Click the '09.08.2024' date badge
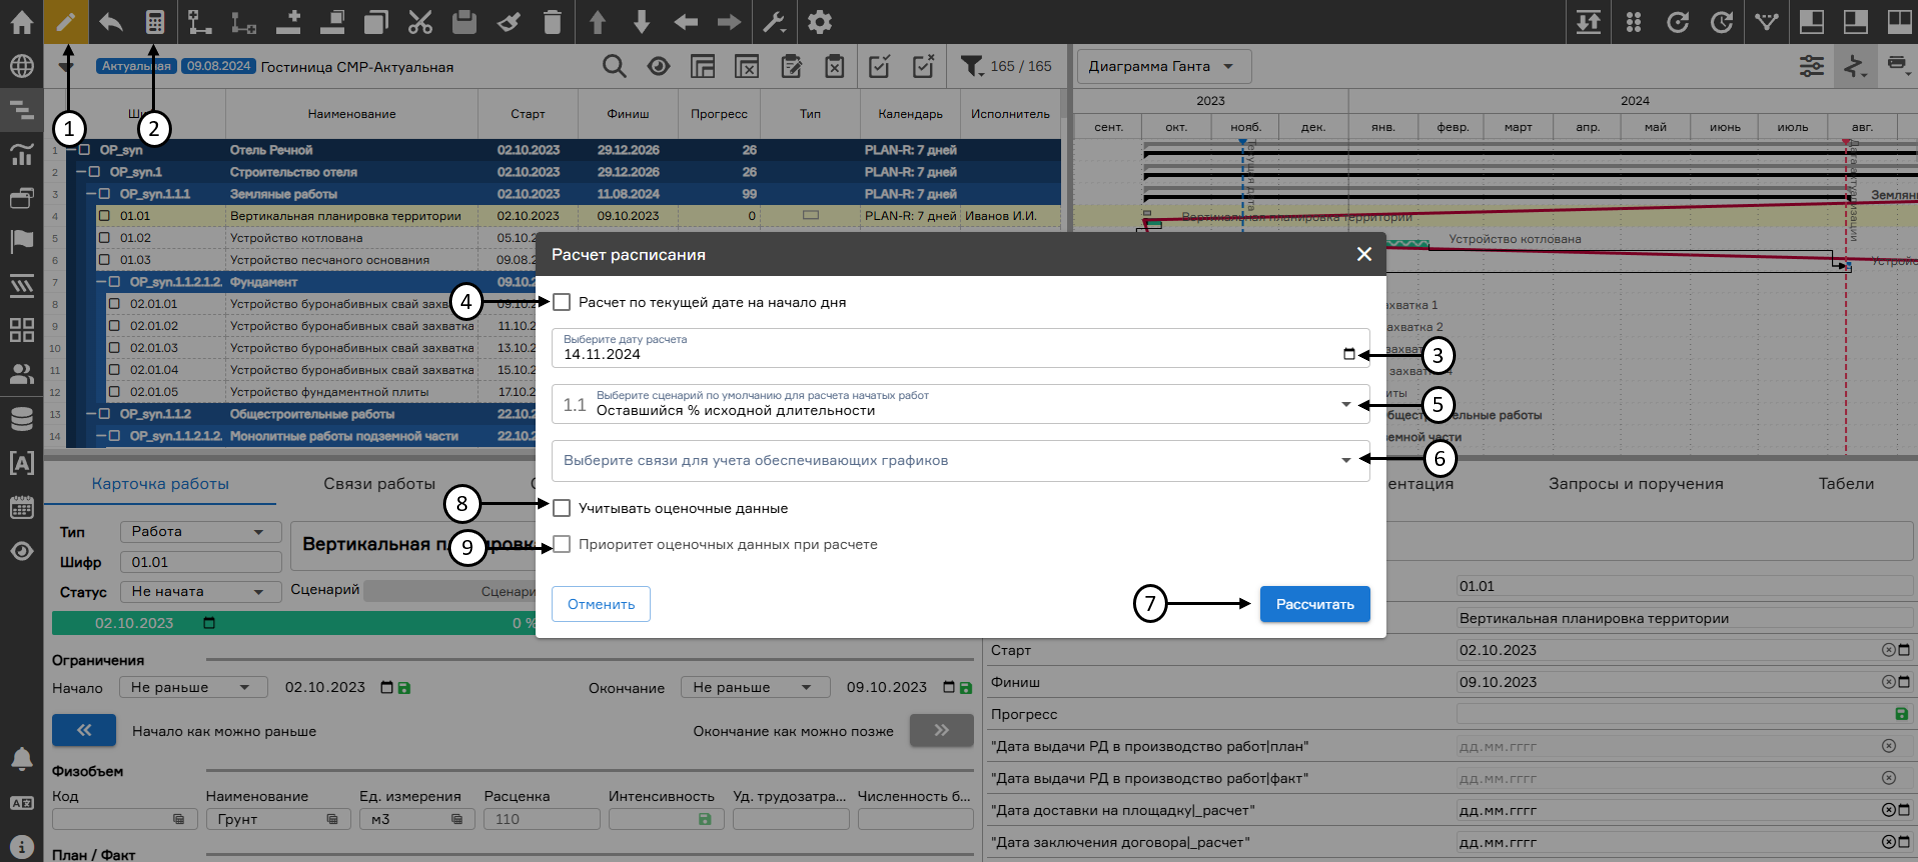 coord(218,66)
